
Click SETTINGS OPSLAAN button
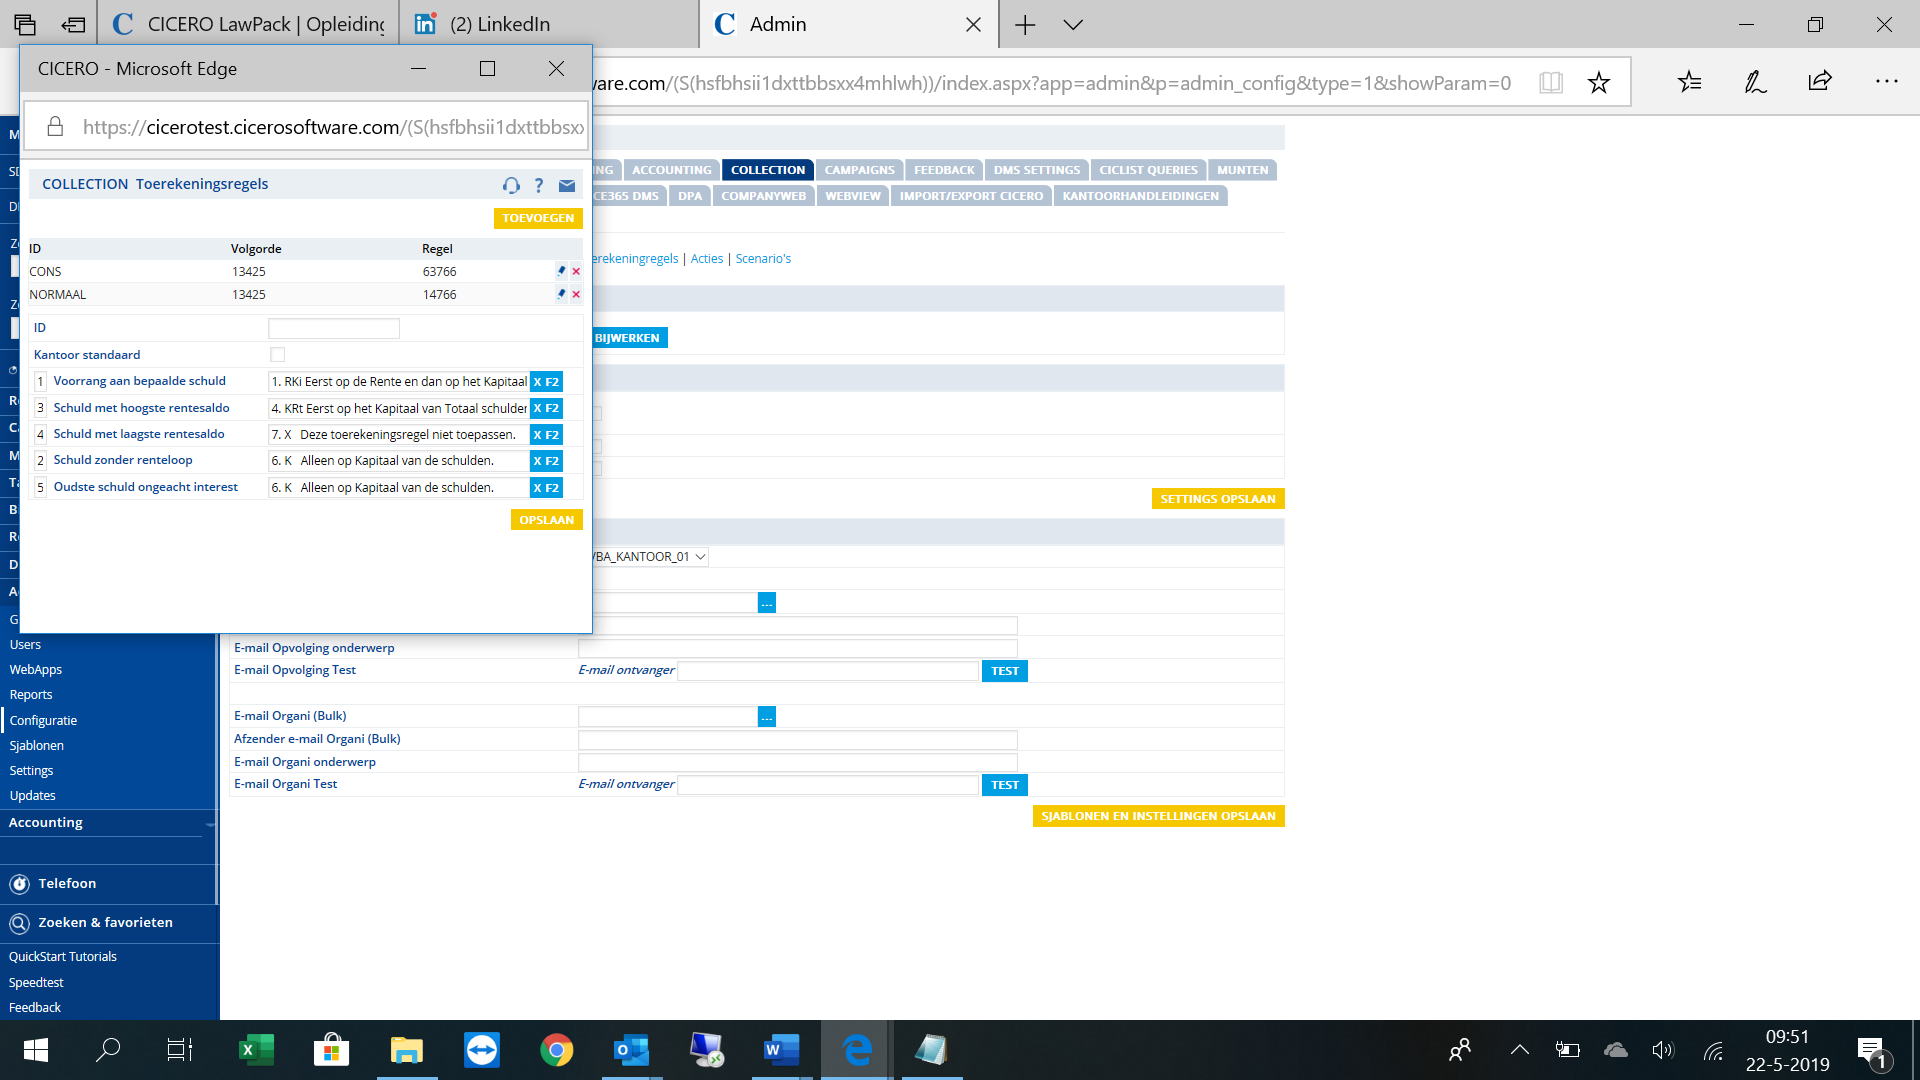point(1218,499)
